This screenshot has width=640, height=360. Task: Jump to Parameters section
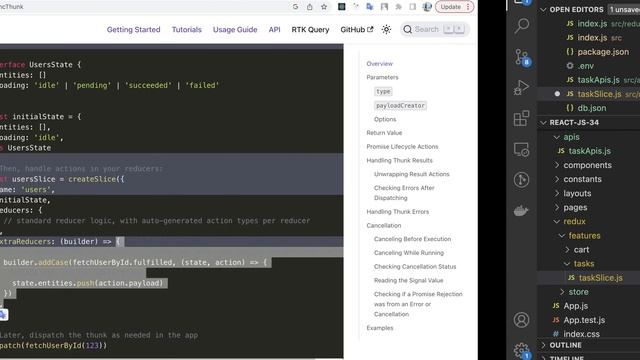[382, 77]
